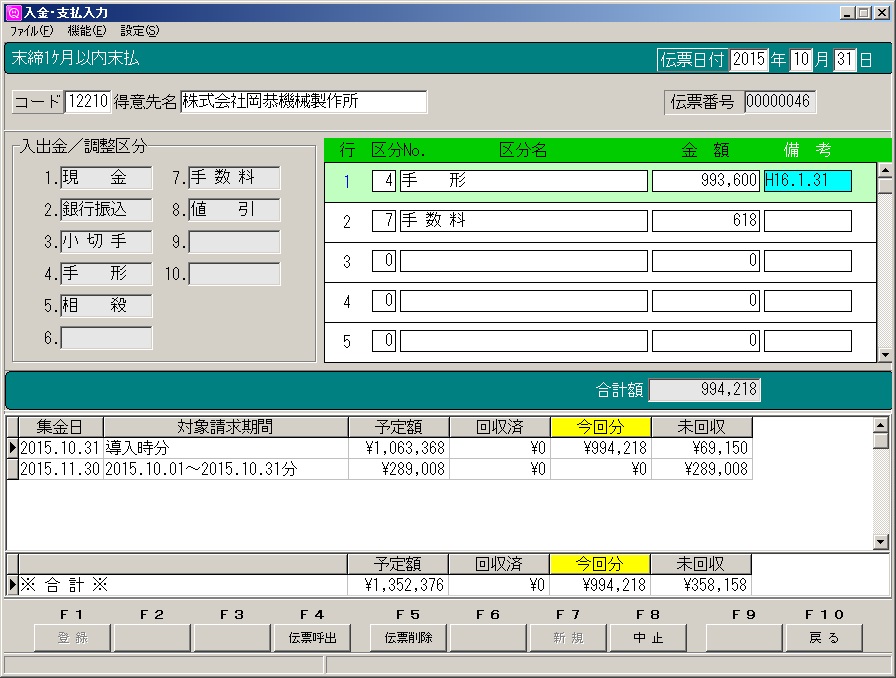Click the 登録 F1 button

72,637
